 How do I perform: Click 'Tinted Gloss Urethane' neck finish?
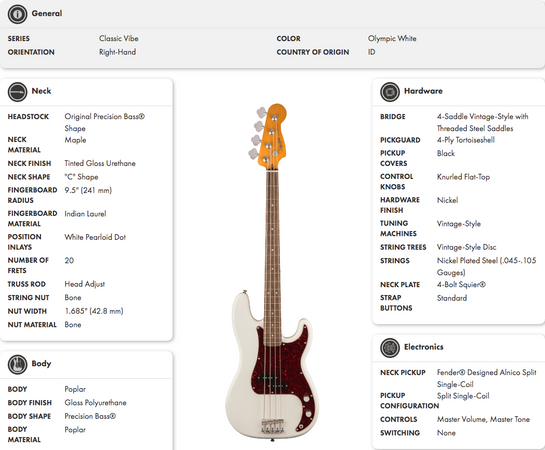(x=100, y=163)
